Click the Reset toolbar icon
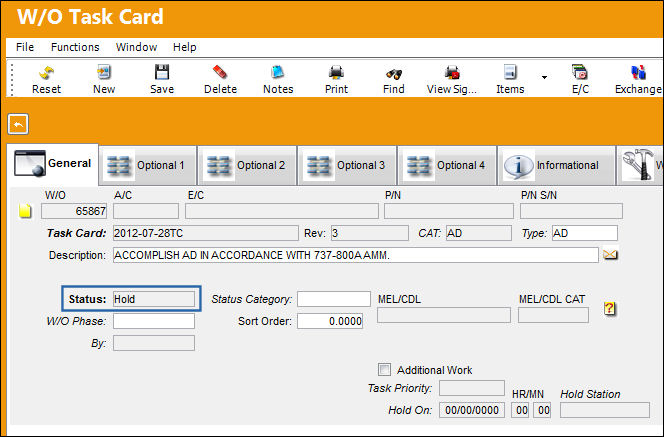Viewport: 664px width, 437px height. click(x=46, y=73)
